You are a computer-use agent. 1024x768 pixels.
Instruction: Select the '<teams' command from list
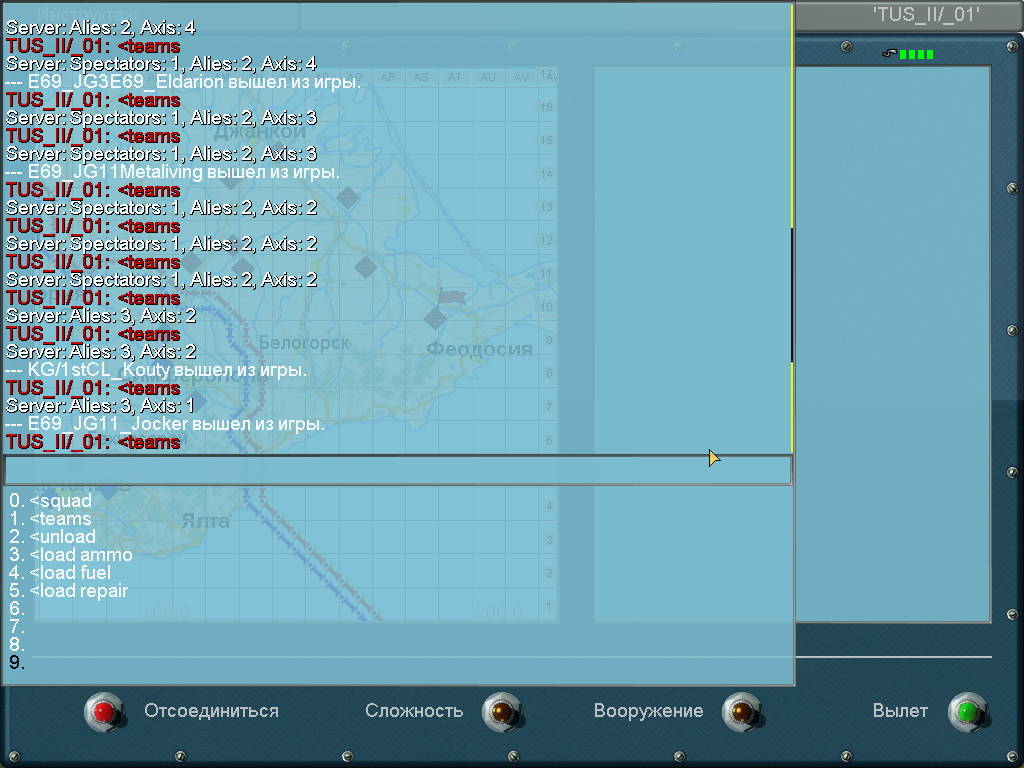tap(60, 519)
